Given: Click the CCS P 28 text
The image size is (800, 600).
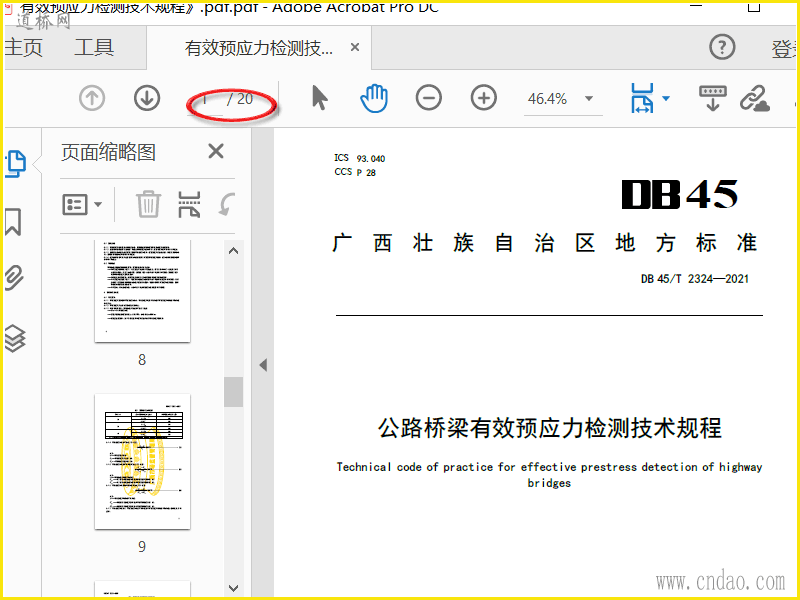Looking at the screenshot, I should click(x=355, y=172).
